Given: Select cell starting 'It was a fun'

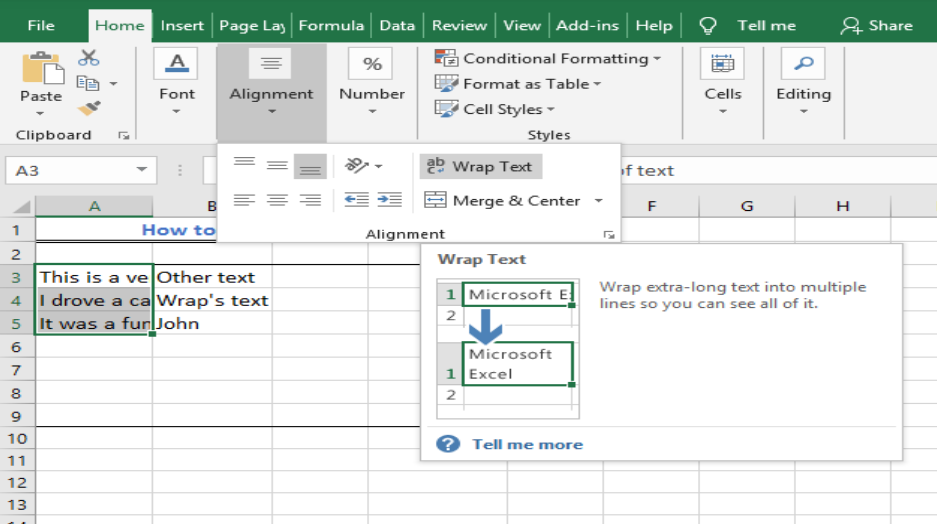Looking at the screenshot, I should [x=94, y=324].
